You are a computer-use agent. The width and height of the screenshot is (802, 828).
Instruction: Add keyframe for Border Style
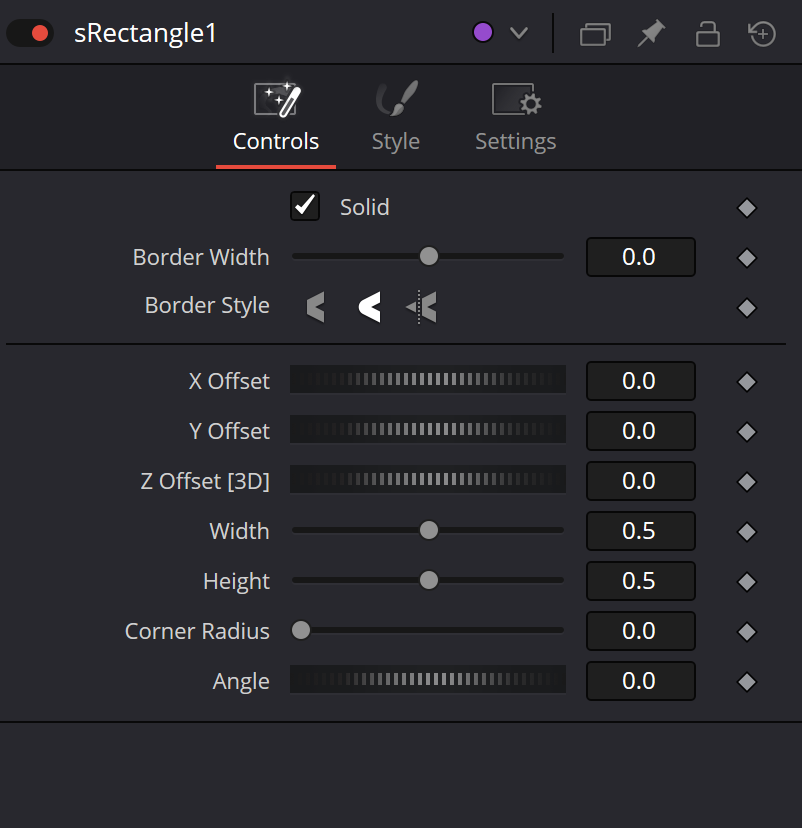point(747,308)
